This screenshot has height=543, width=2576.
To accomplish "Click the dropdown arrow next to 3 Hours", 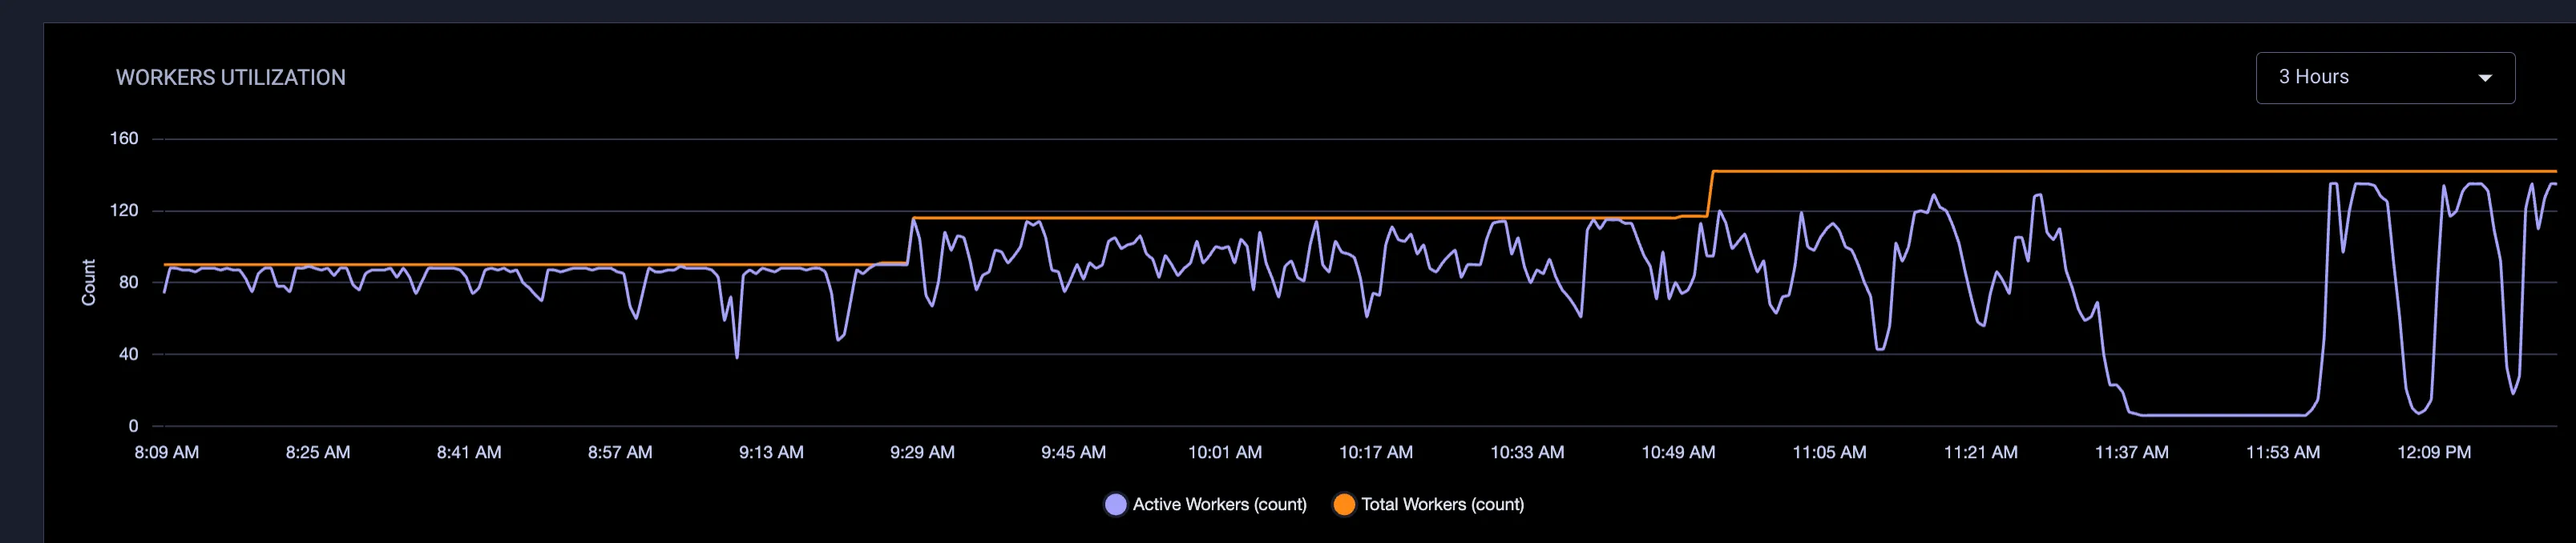I will pyautogui.click(x=2485, y=78).
